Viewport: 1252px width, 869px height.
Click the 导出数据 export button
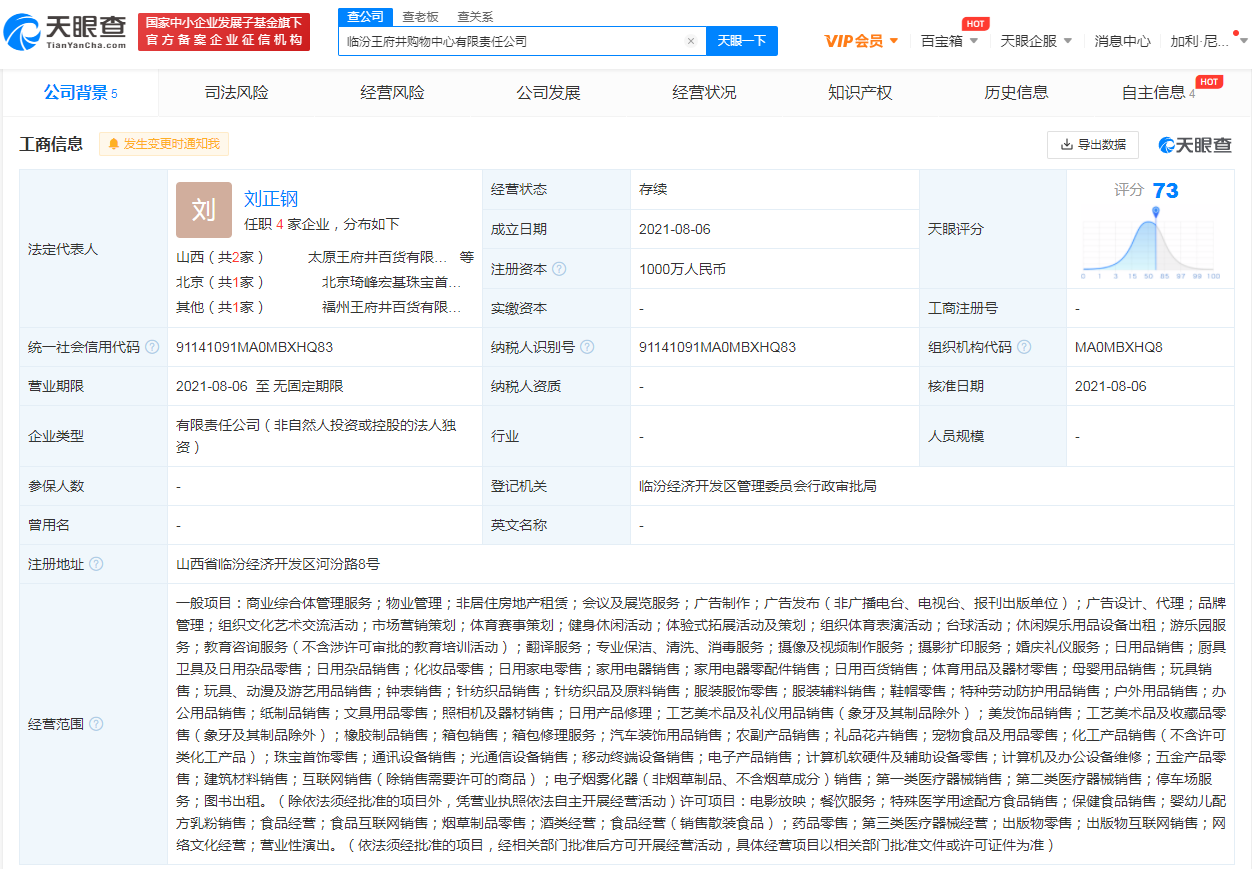1093,145
